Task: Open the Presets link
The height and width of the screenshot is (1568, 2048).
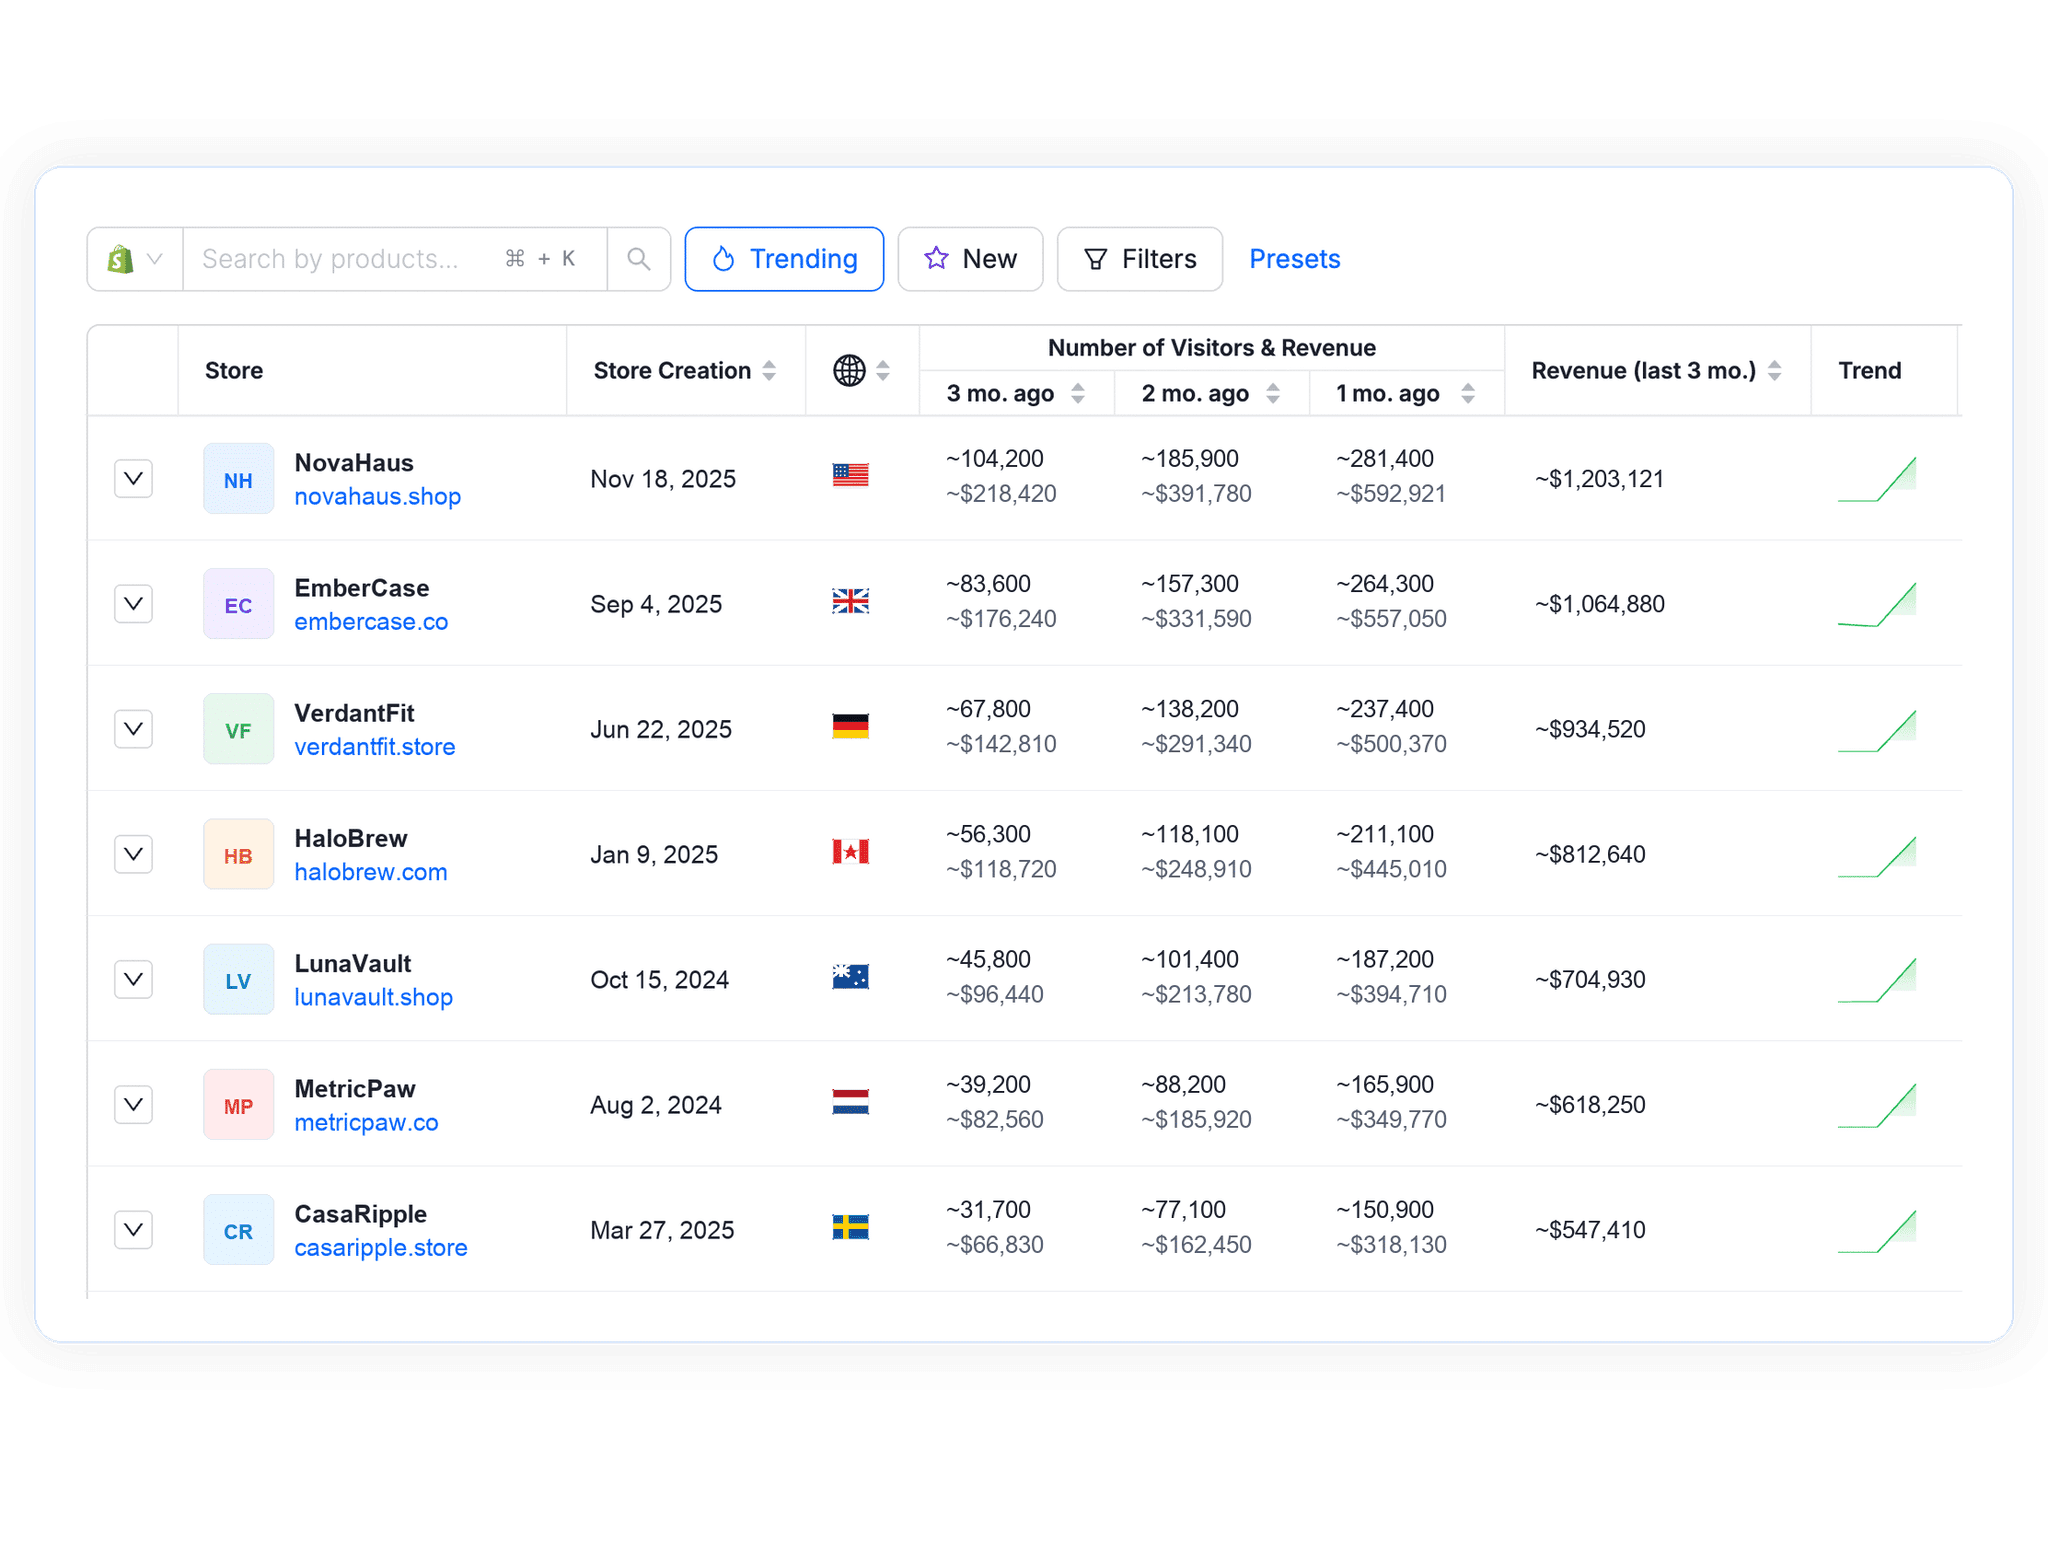Action: (x=1295, y=259)
